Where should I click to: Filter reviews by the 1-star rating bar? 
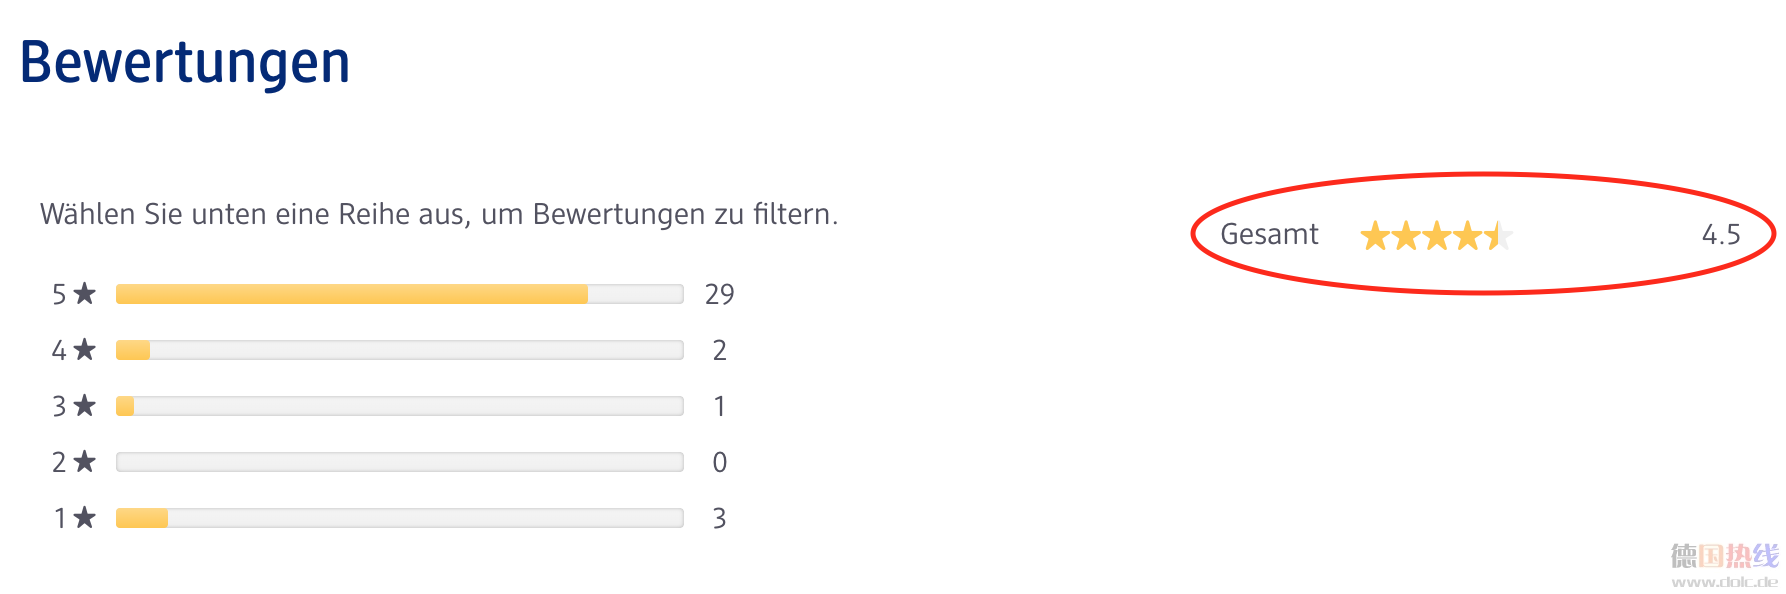400,518
